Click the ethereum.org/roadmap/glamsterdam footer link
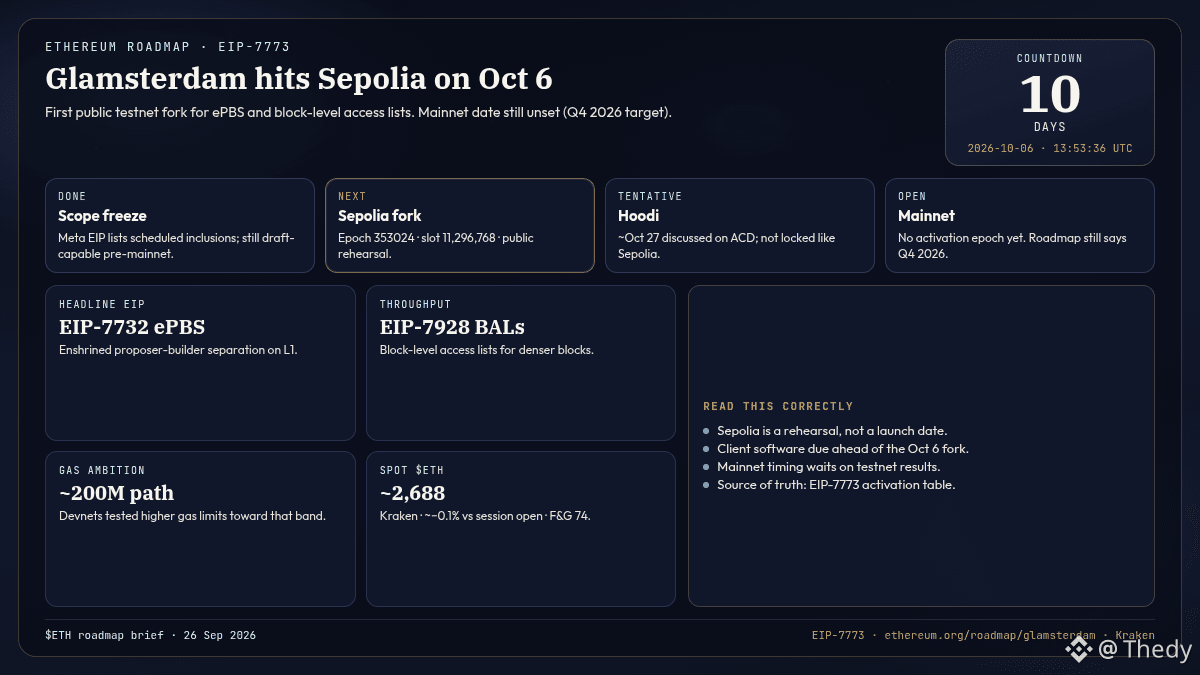Viewport: 1200px width, 675px height. (x=989, y=635)
